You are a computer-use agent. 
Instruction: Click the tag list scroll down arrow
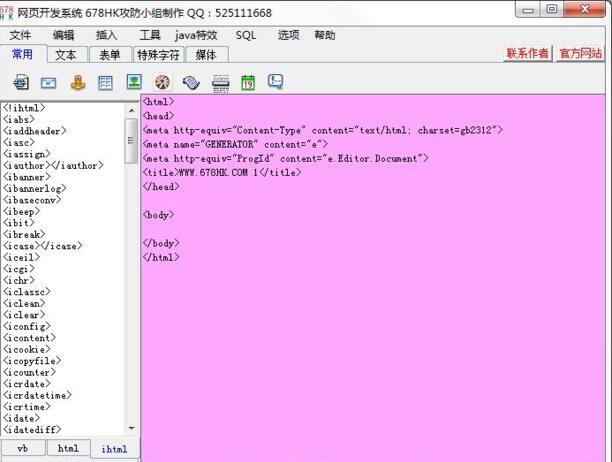[x=132, y=428]
